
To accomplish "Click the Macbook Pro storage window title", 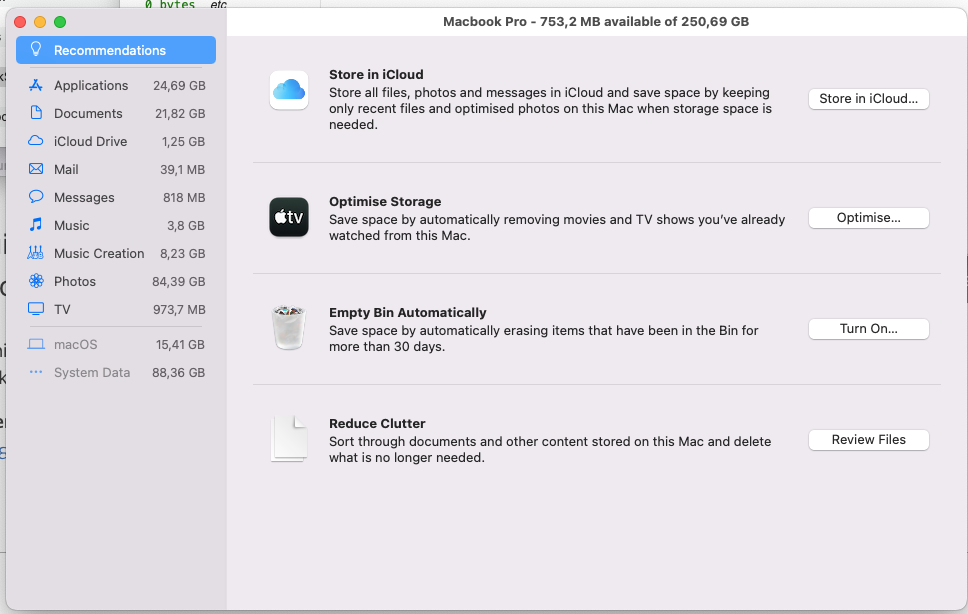I will (x=596, y=22).
